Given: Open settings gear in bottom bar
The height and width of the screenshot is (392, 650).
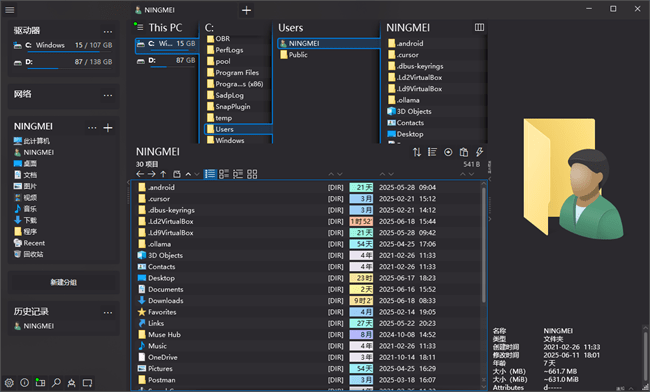Looking at the screenshot, I should point(9,382).
